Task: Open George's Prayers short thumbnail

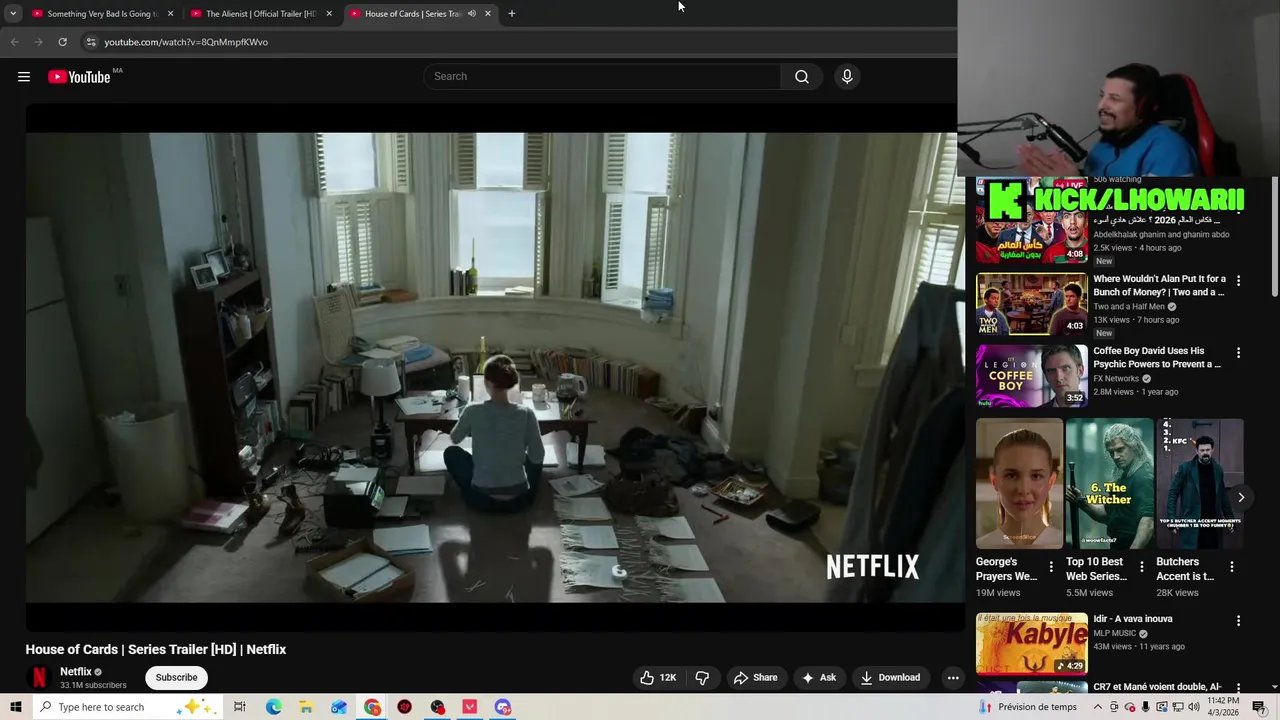Action: pos(1019,484)
